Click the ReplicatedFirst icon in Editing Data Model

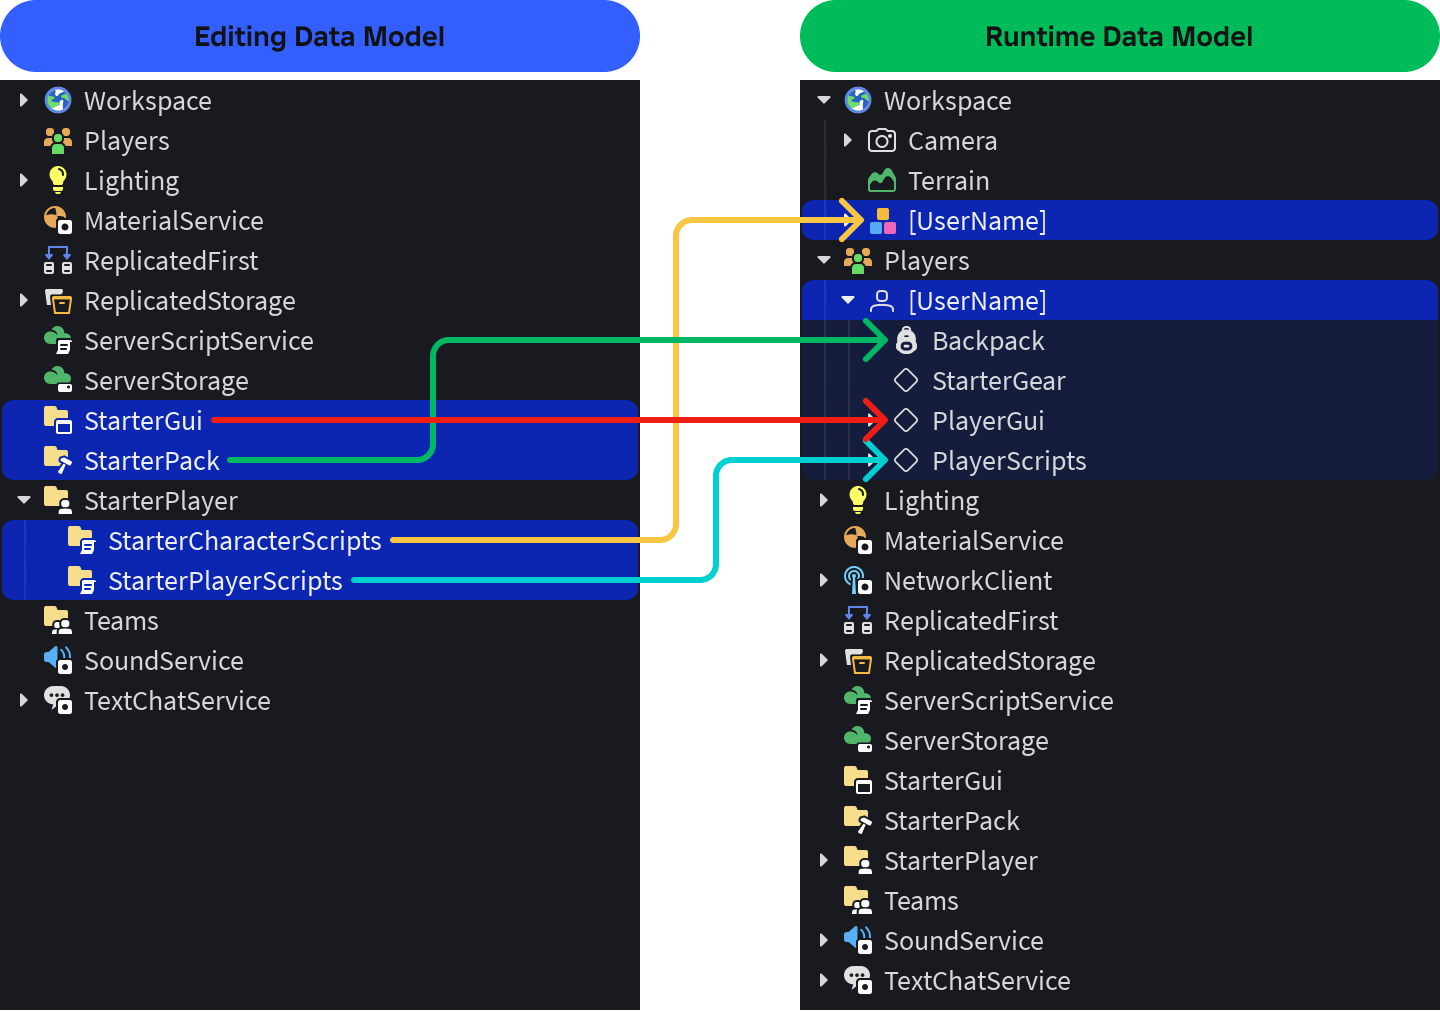click(x=58, y=260)
